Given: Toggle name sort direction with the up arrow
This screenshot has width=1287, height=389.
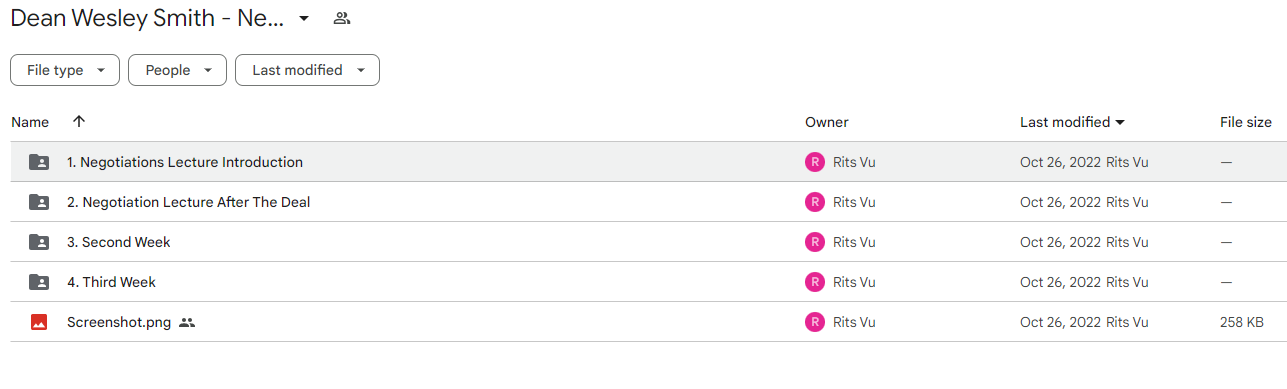Looking at the screenshot, I should point(79,121).
